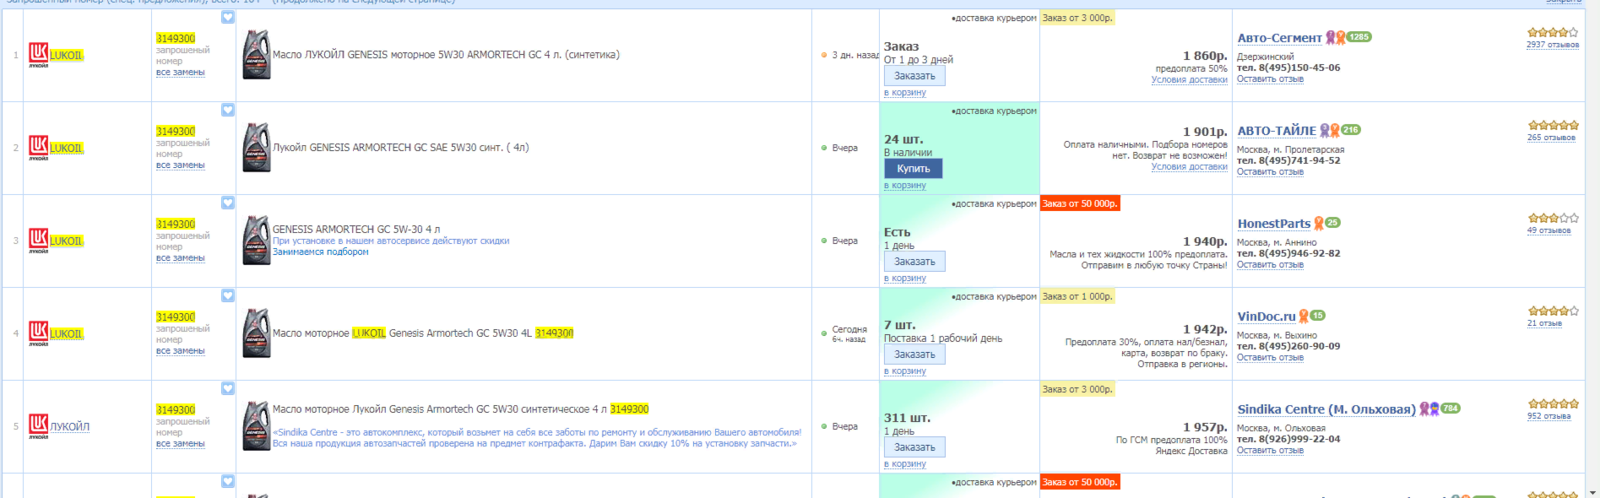Click green 216 badge by АВТО-ТАЙЛЕ
This screenshot has width=1600, height=498.
tap(1351, 130)
